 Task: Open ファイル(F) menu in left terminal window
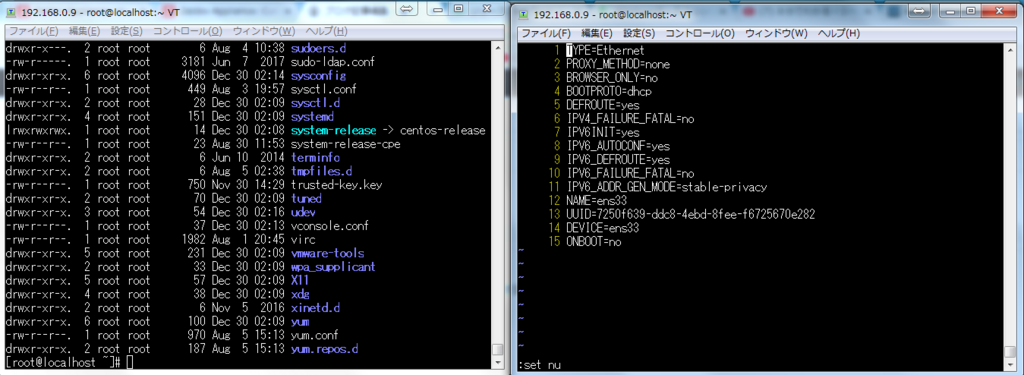tap(33, 31)
